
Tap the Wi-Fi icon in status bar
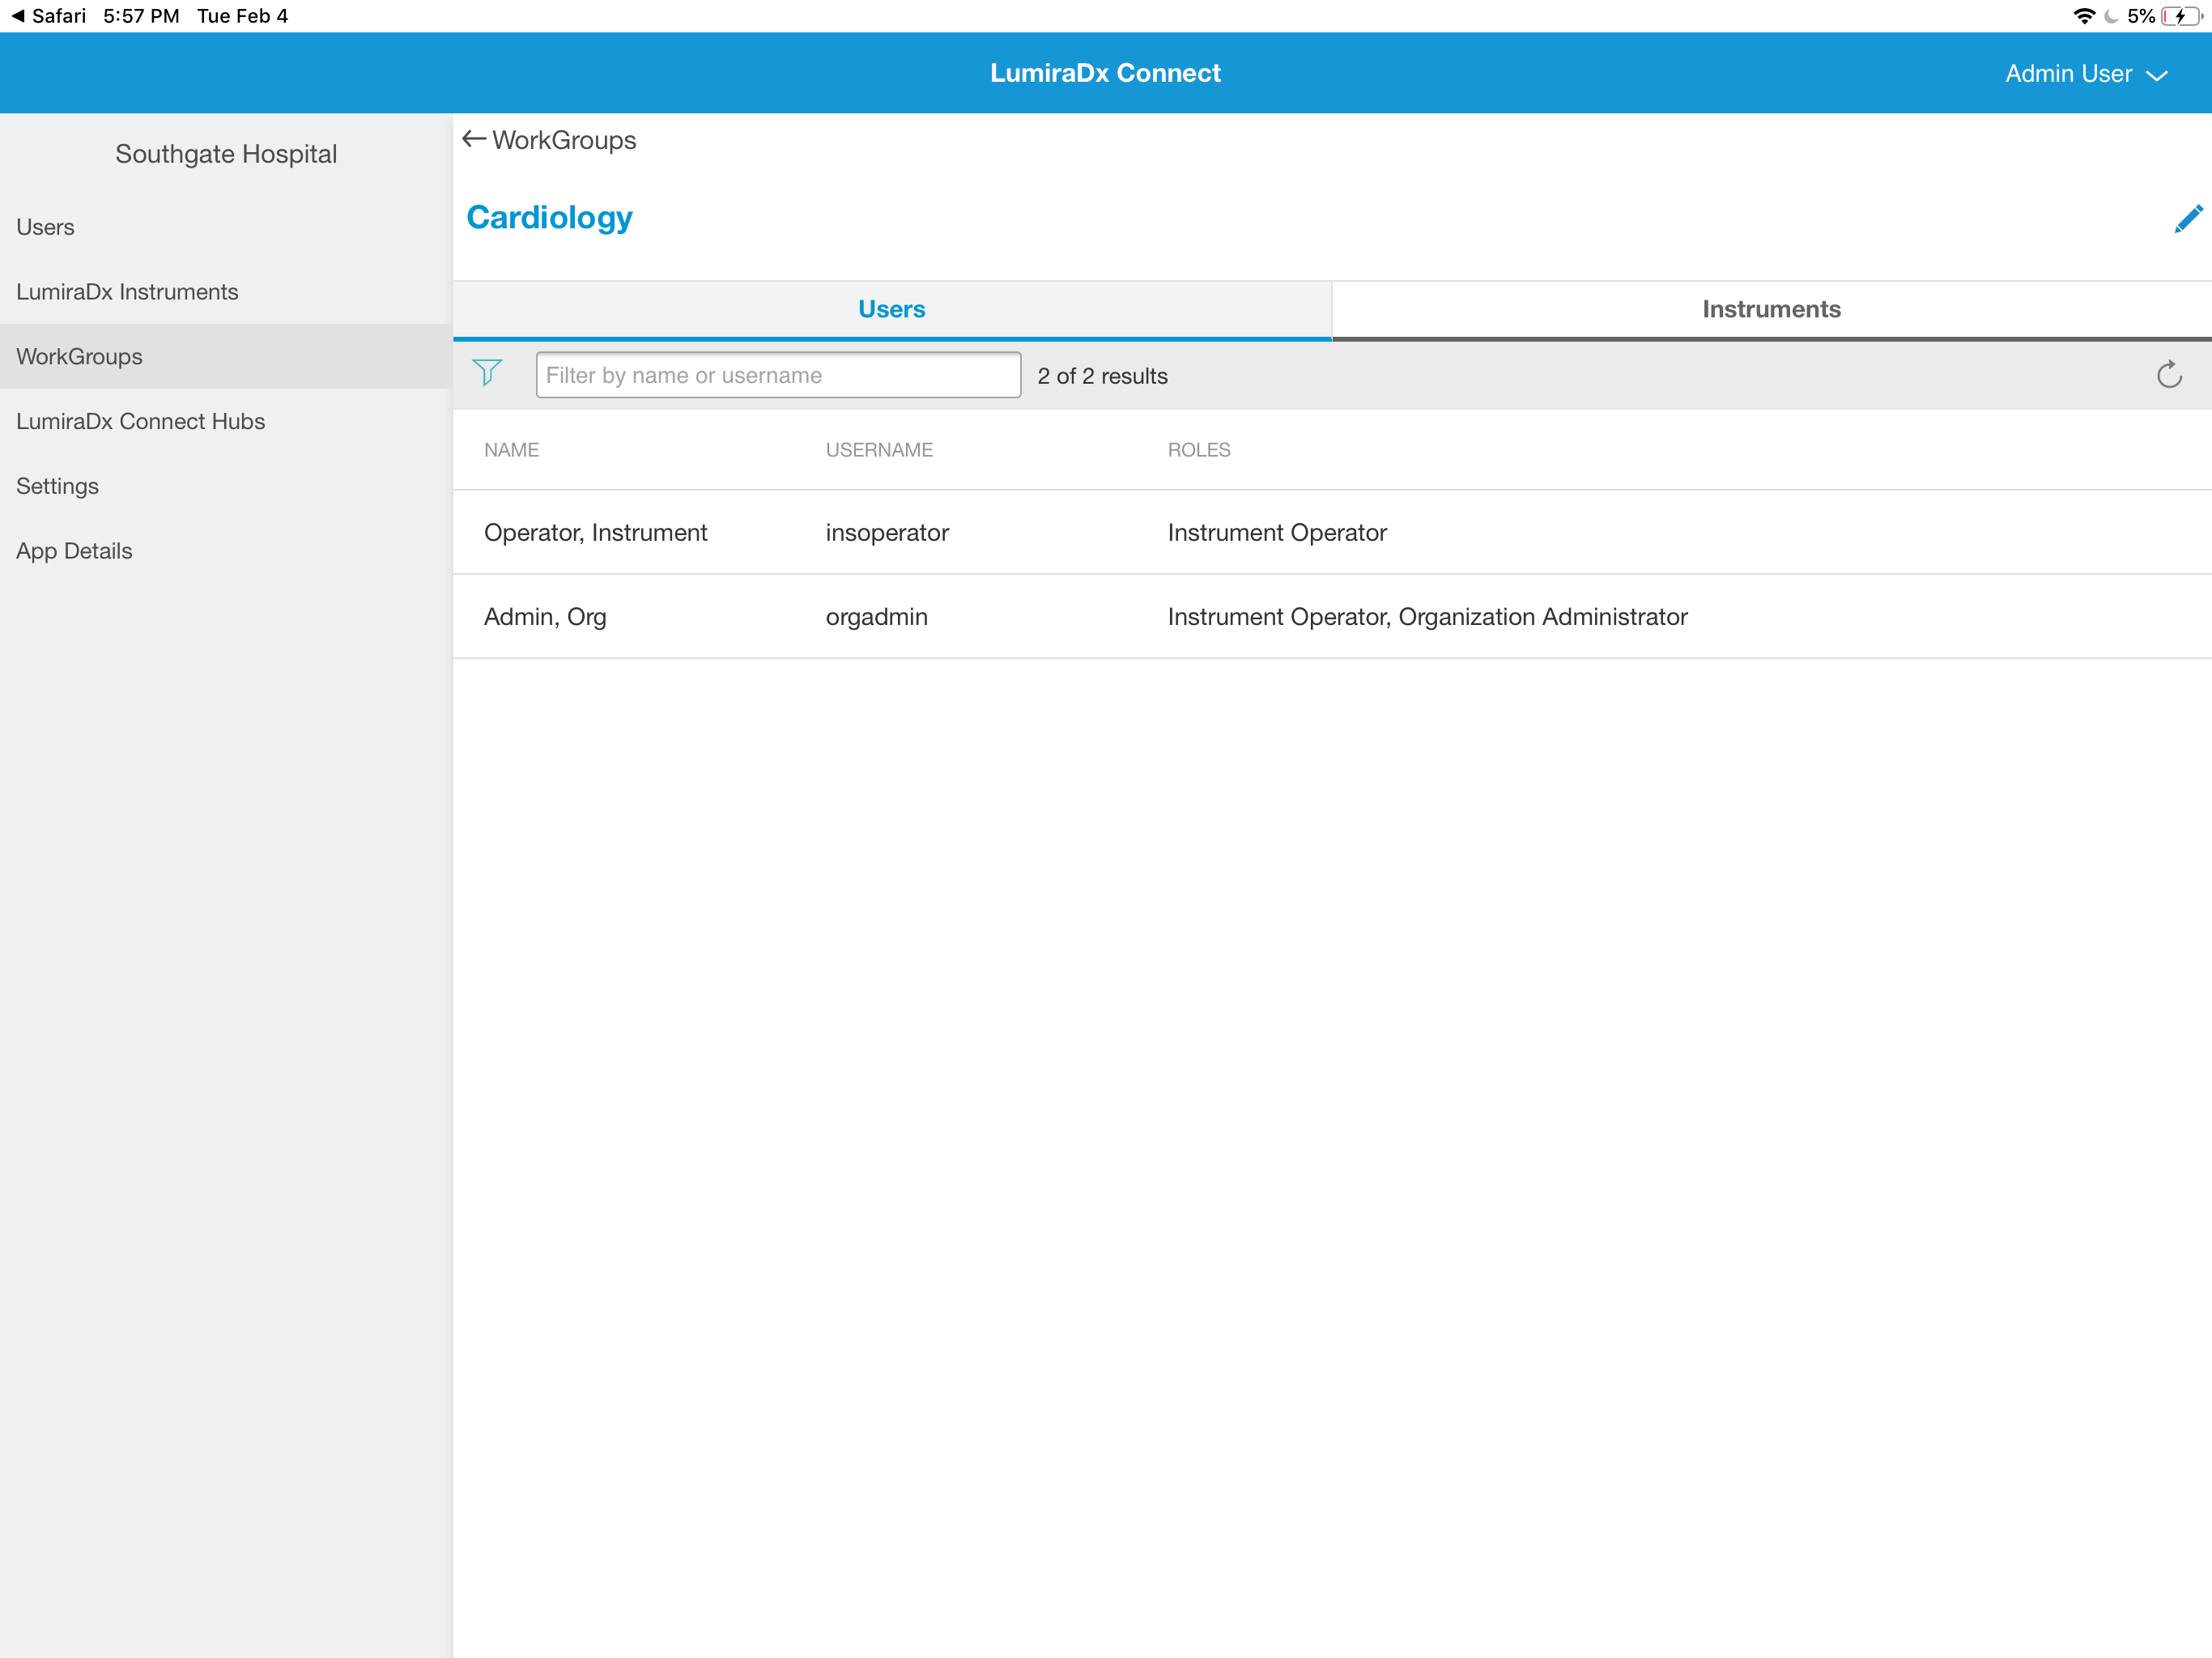2085,16
